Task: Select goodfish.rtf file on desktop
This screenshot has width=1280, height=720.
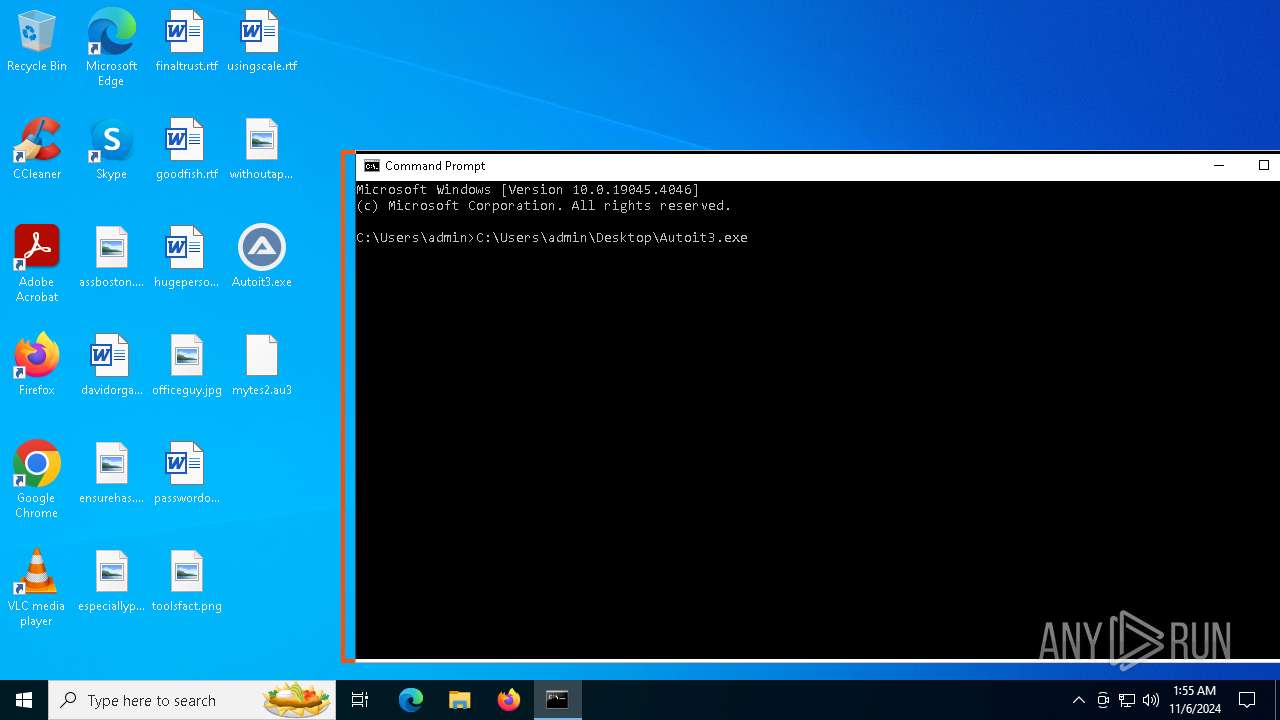Action: (x=186, y=149)
